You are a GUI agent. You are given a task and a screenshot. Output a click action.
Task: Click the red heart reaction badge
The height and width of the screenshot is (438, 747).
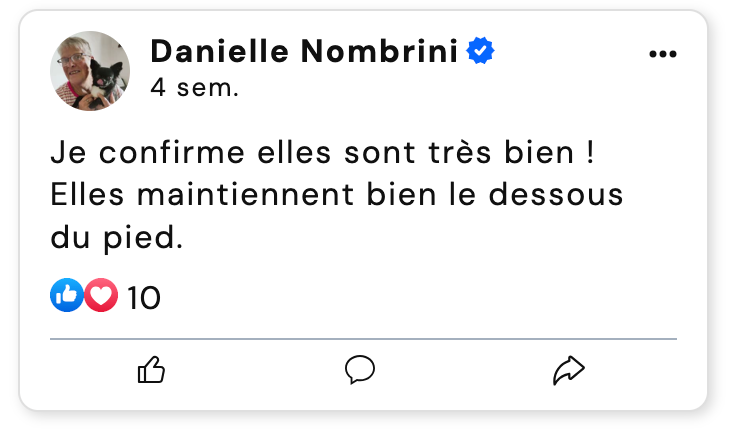pyautogui.click(x=101, y=295)
